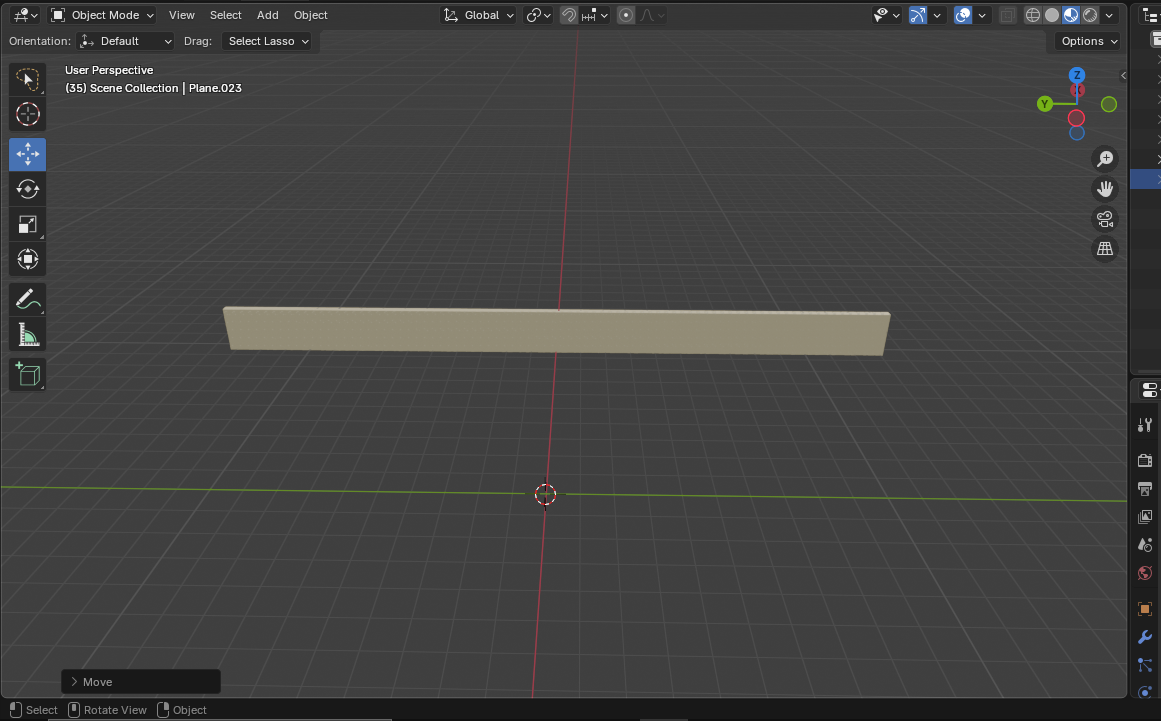Open the Object menu
Screen dimensions: 1161x721
tap(310, 15)
